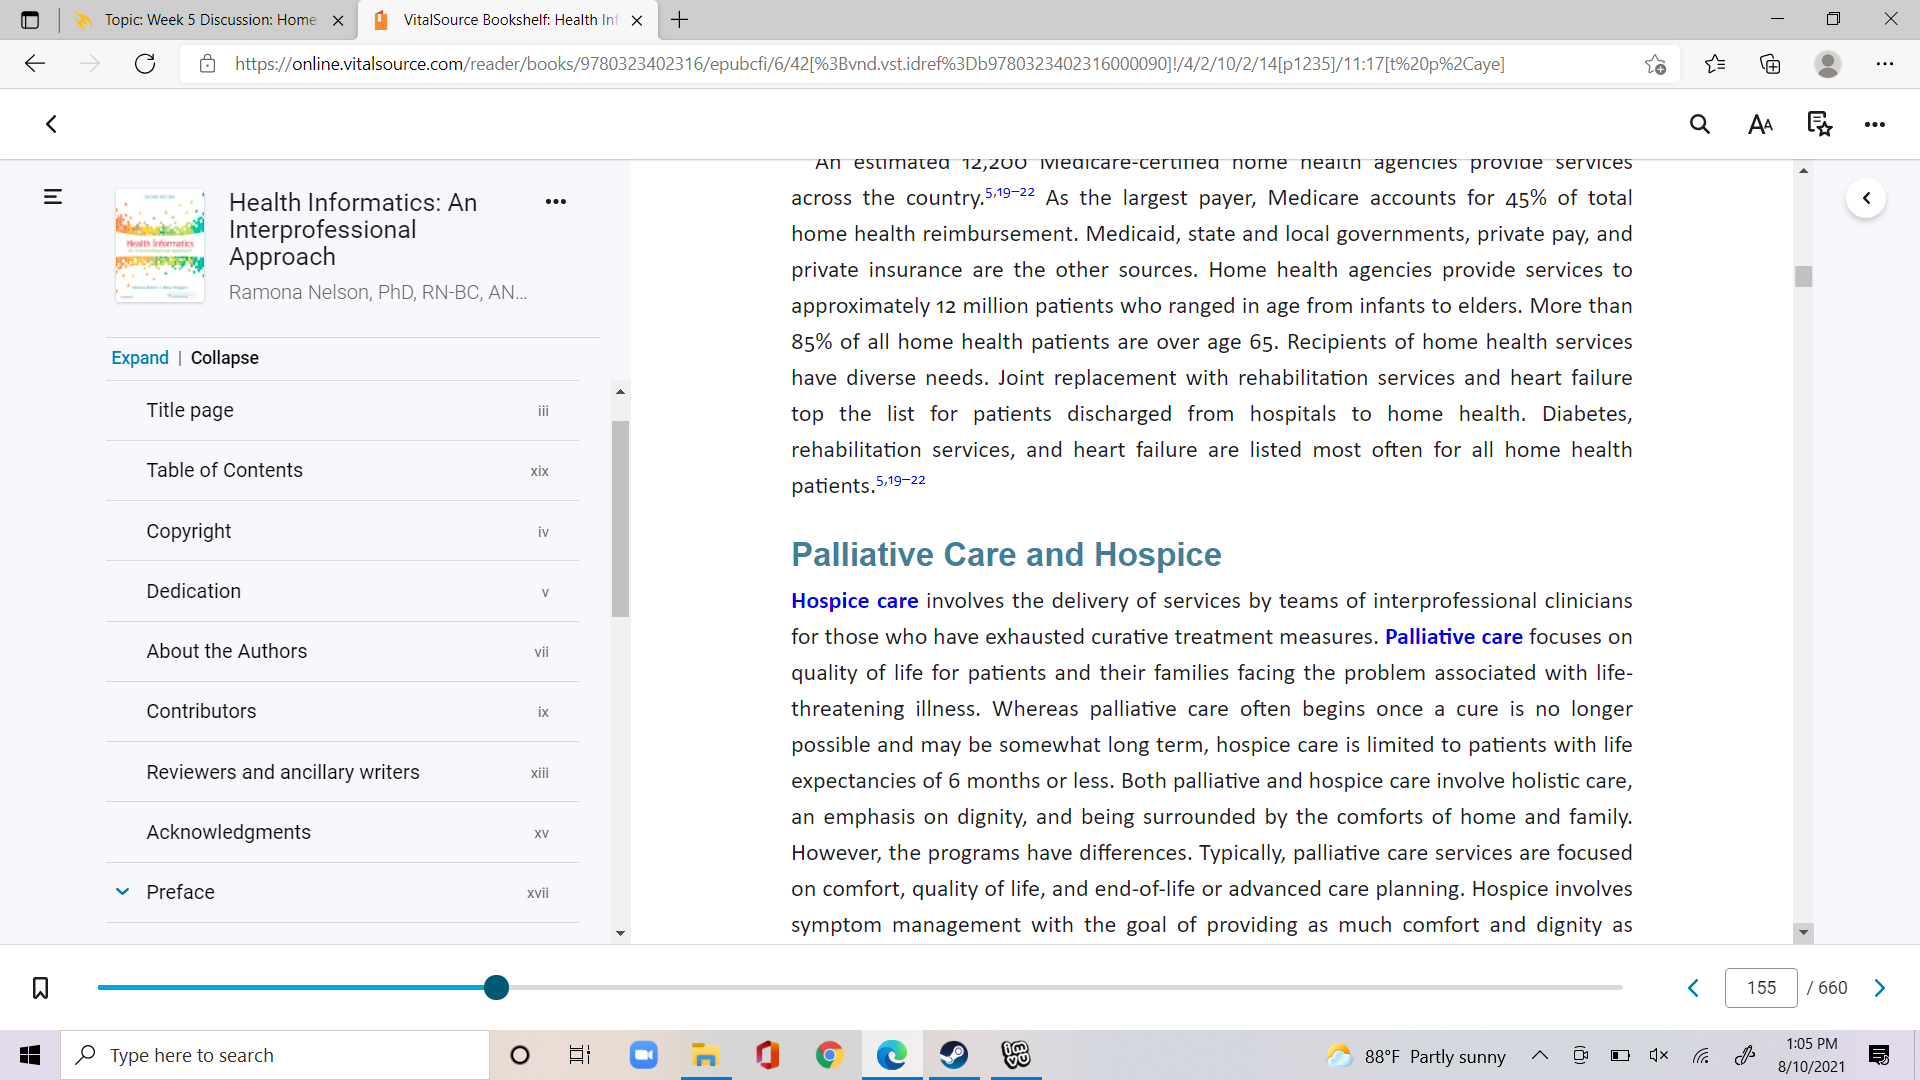Go back with the reader back arrow
Screen dimensions: 1920x1080
pos(51,124)
